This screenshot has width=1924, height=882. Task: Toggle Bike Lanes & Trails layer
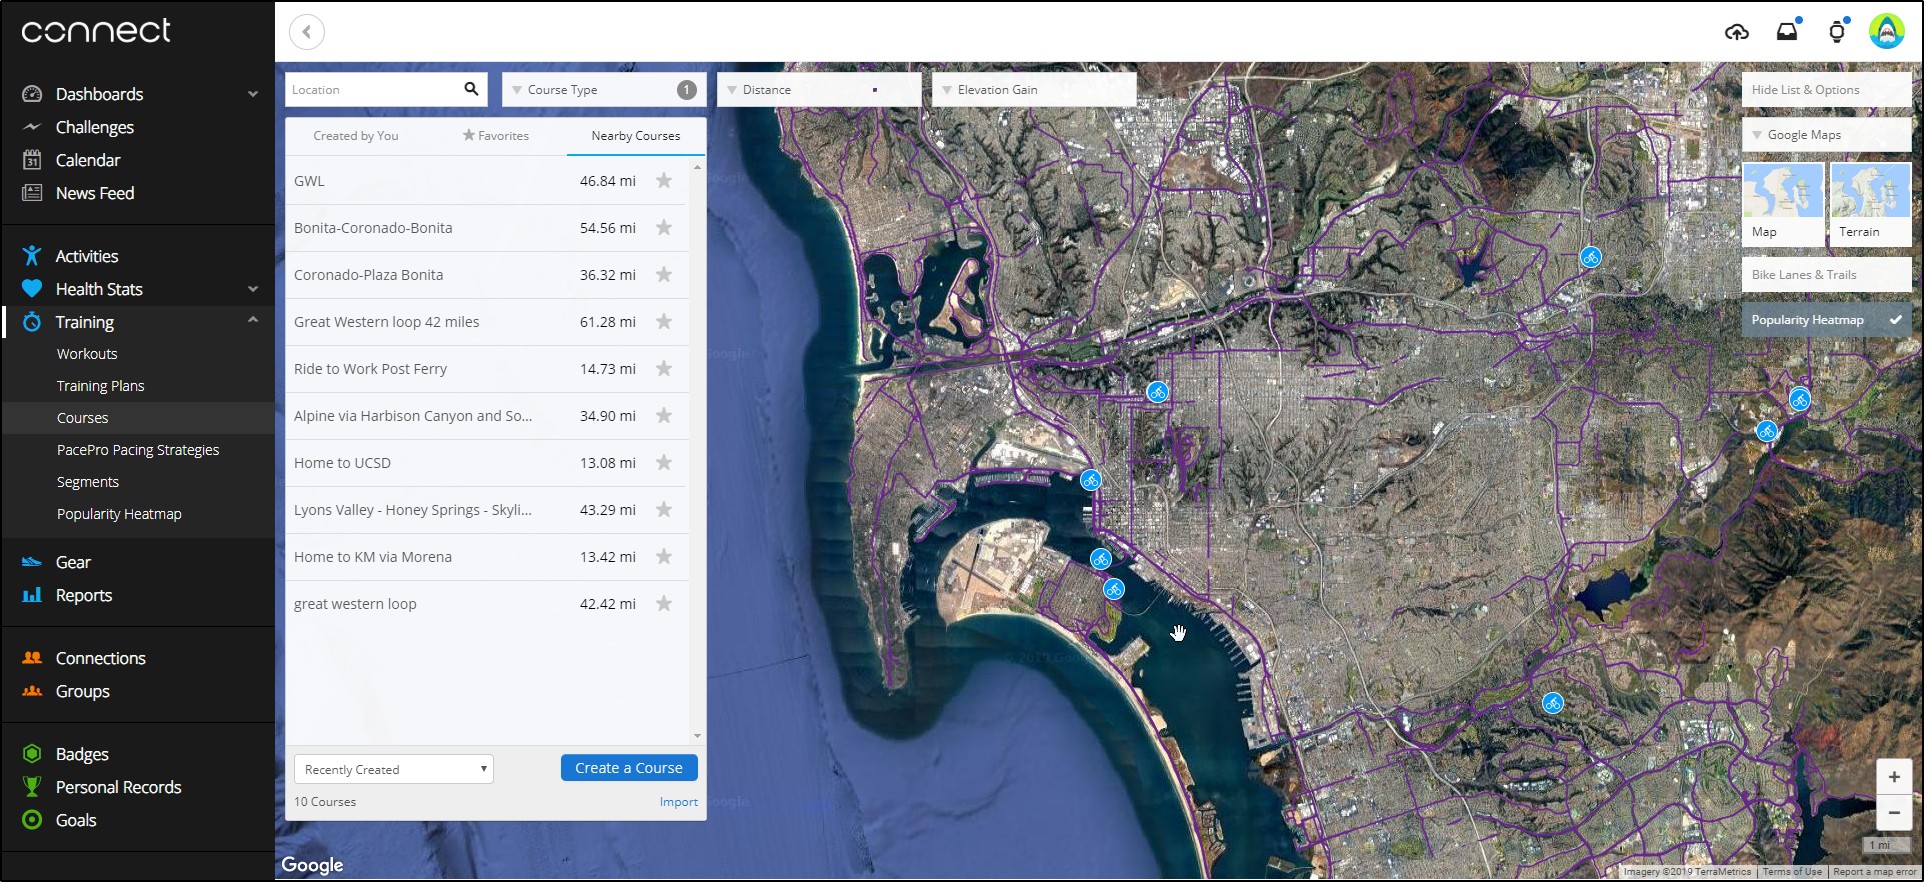click(1825, 275)
